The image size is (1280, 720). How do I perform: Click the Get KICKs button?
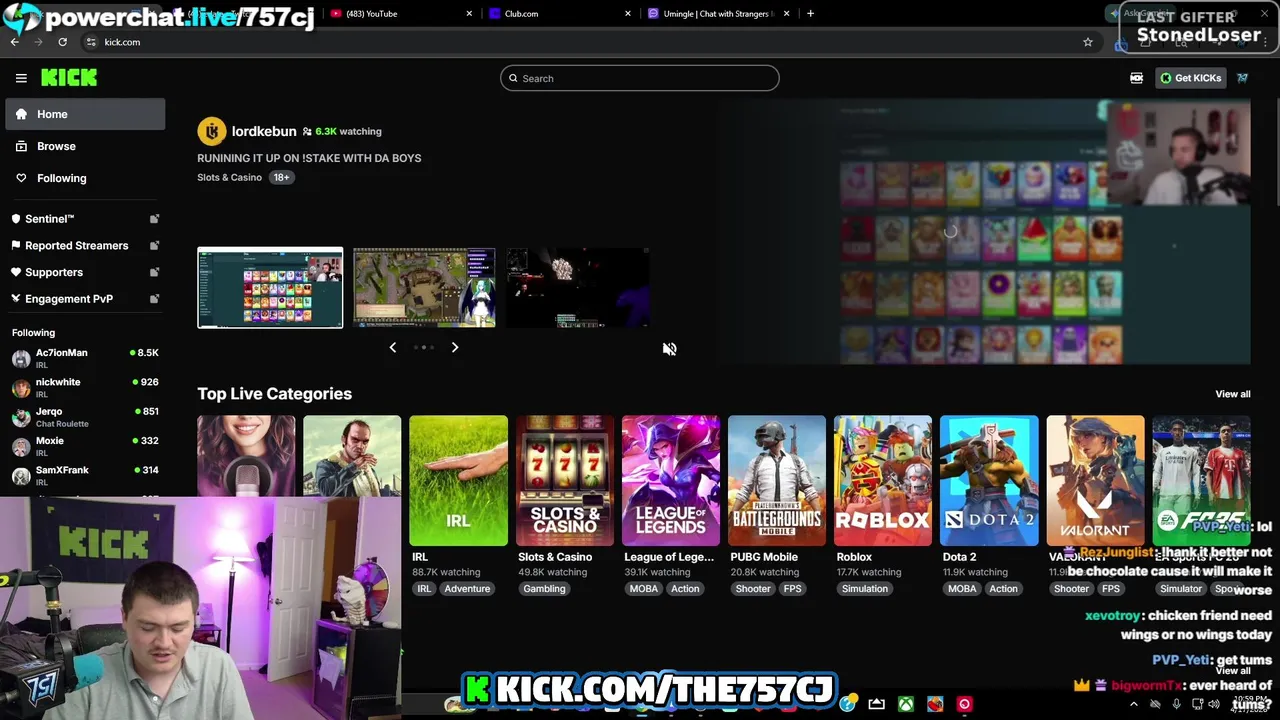(x=1190, y=78)
